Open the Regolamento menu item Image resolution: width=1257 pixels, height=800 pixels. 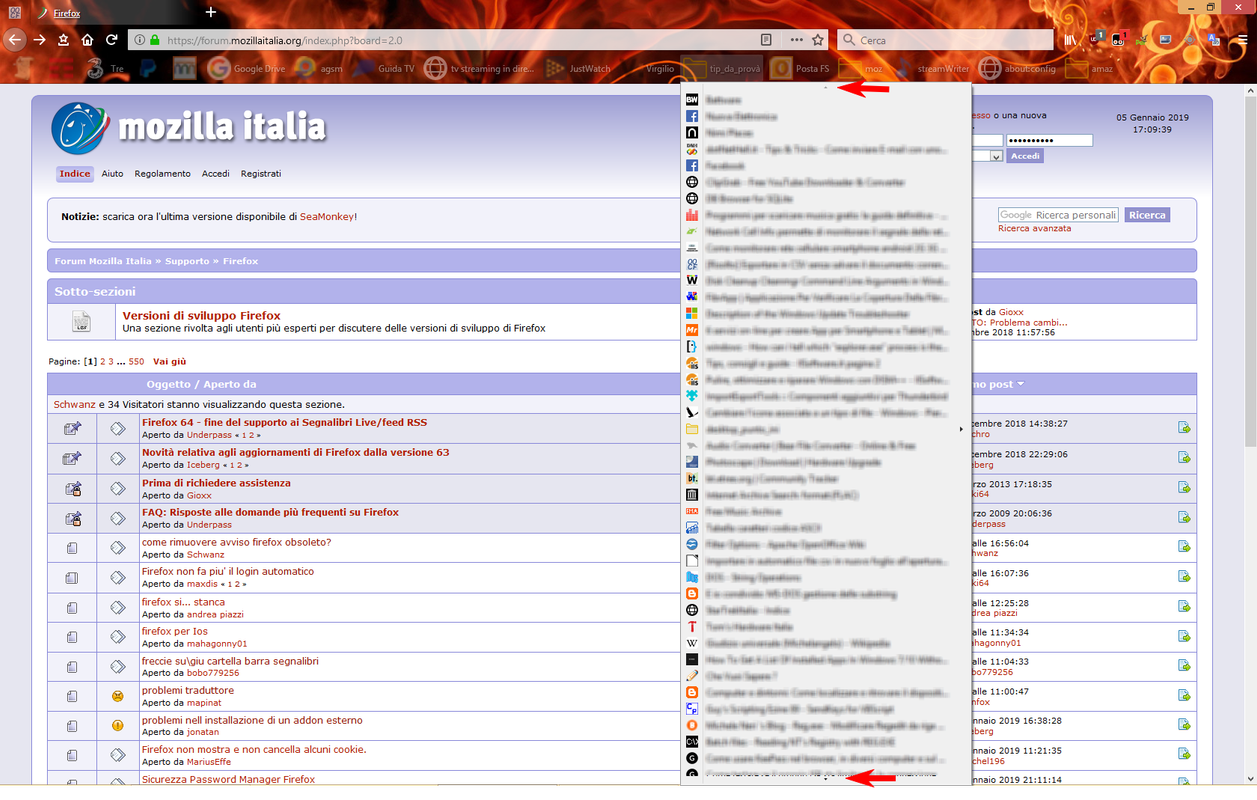[162, 173]
